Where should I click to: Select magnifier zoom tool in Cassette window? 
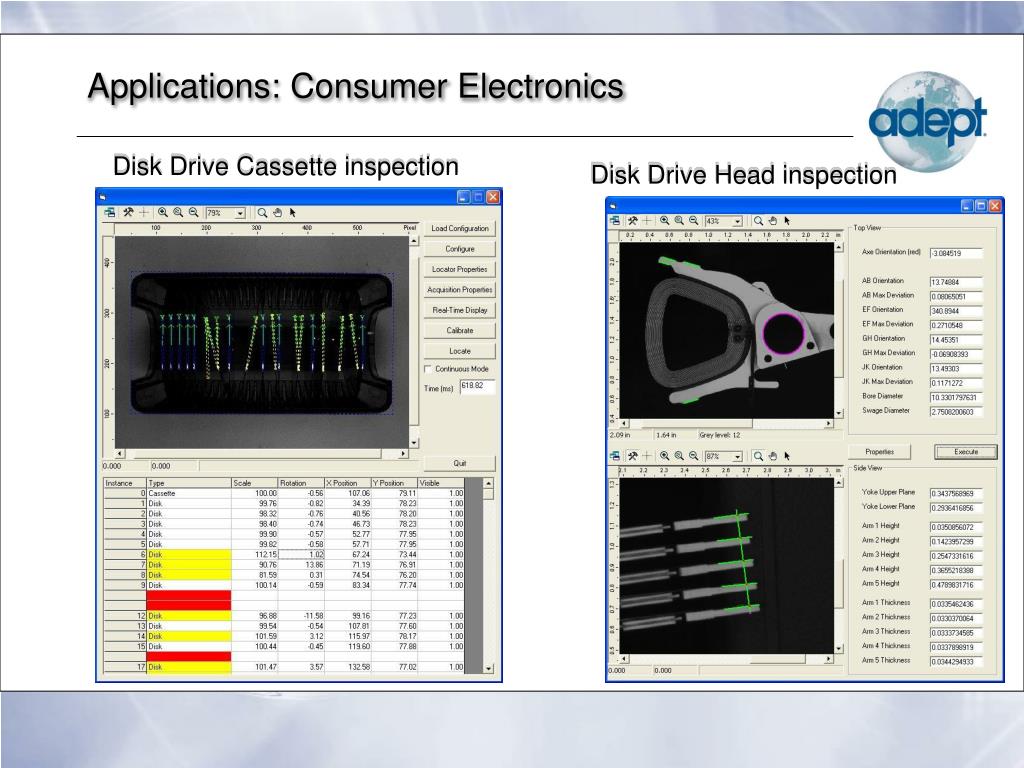click(262, 213)
